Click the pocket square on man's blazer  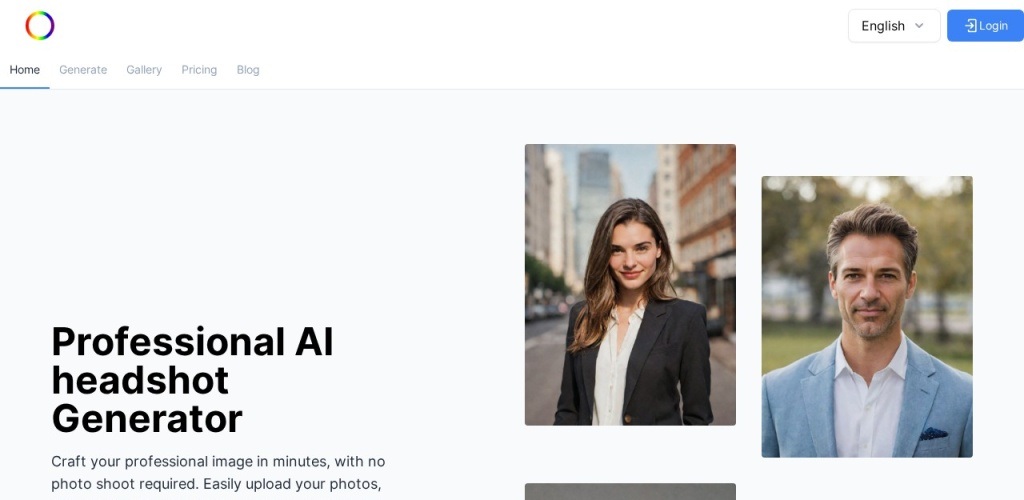point(933,433)
